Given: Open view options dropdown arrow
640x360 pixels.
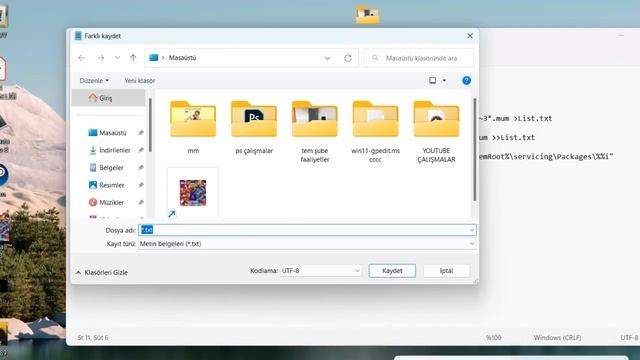Looking at the screenshot, I should [x=444, y=80].
